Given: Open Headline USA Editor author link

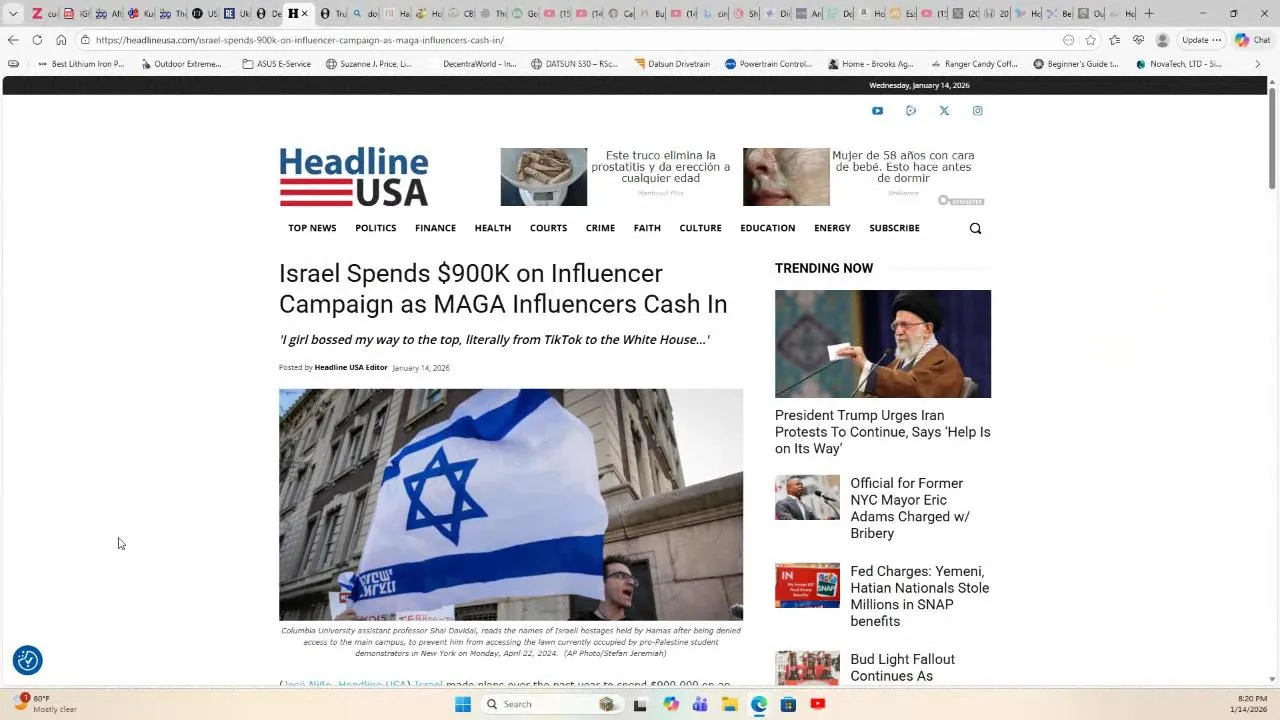Looking at the screenshot, I should 351,368.
